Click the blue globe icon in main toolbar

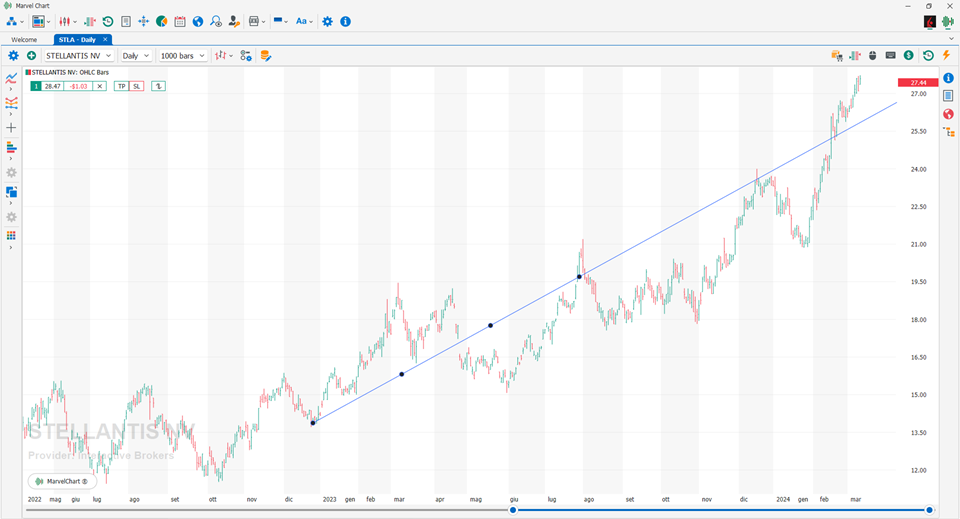click(198, 21)
